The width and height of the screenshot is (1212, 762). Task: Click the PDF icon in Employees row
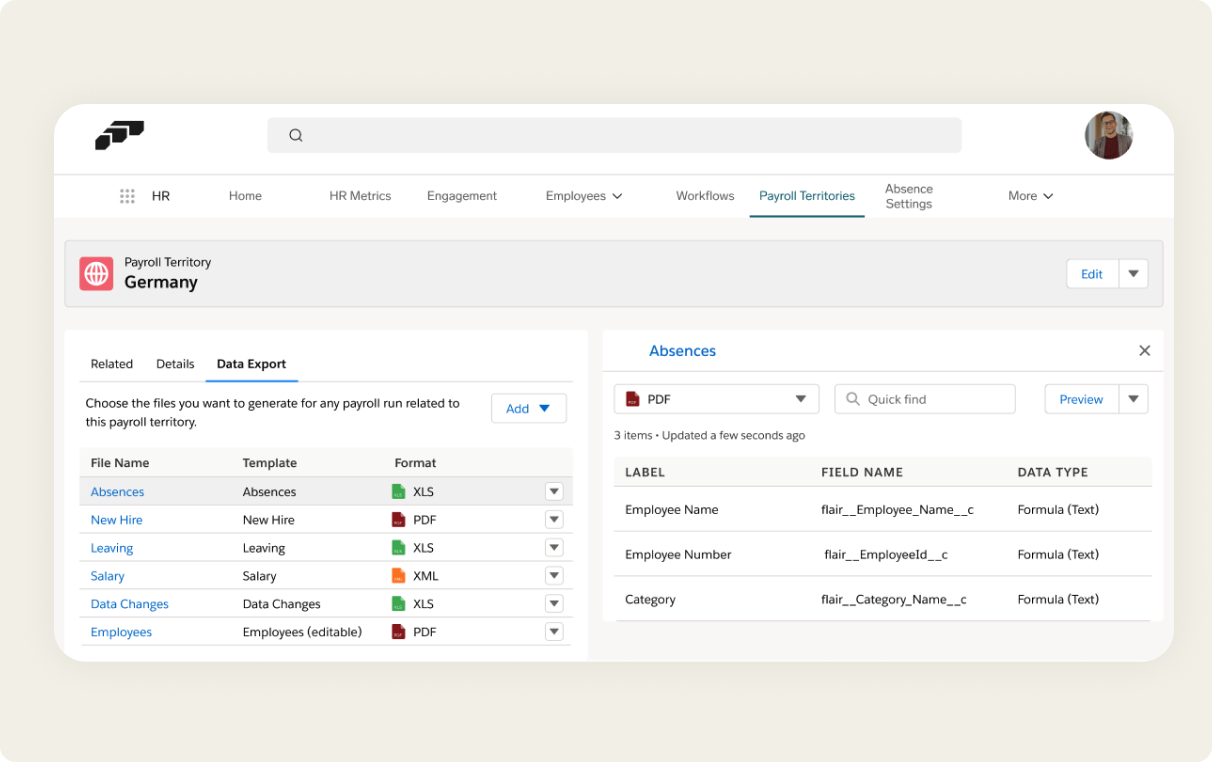point(398,632)
